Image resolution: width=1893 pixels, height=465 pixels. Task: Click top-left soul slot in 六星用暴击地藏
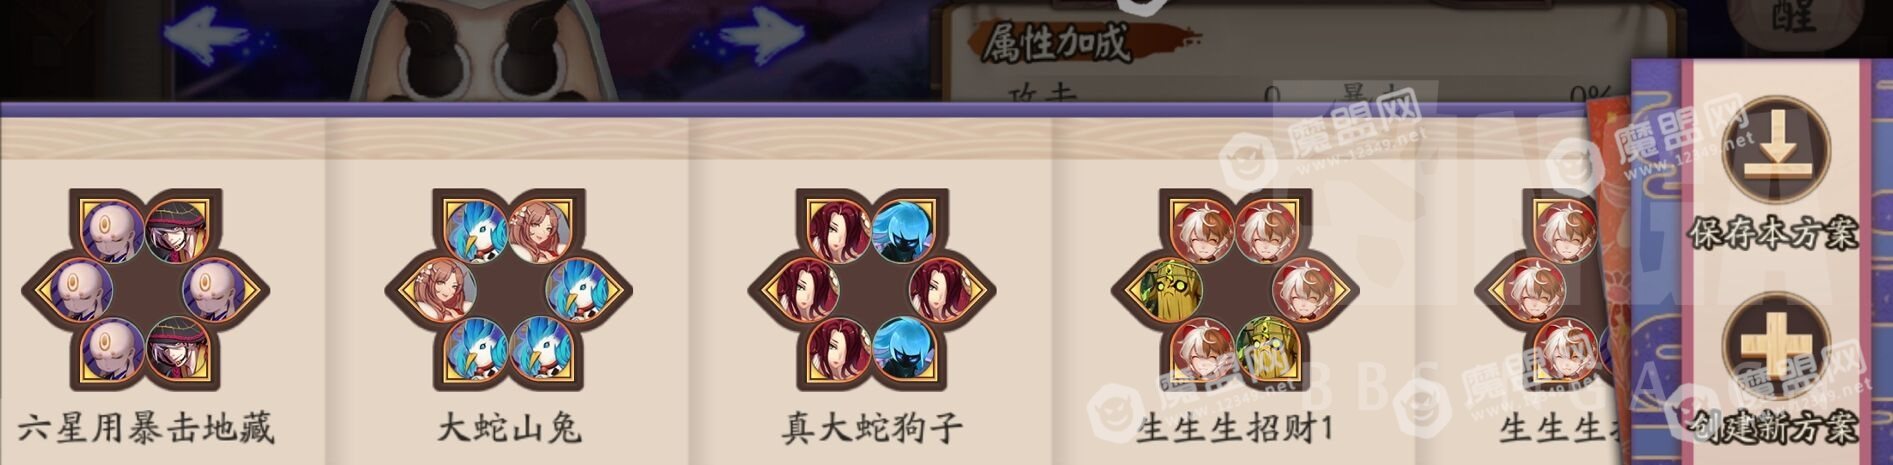pos(110,231)
